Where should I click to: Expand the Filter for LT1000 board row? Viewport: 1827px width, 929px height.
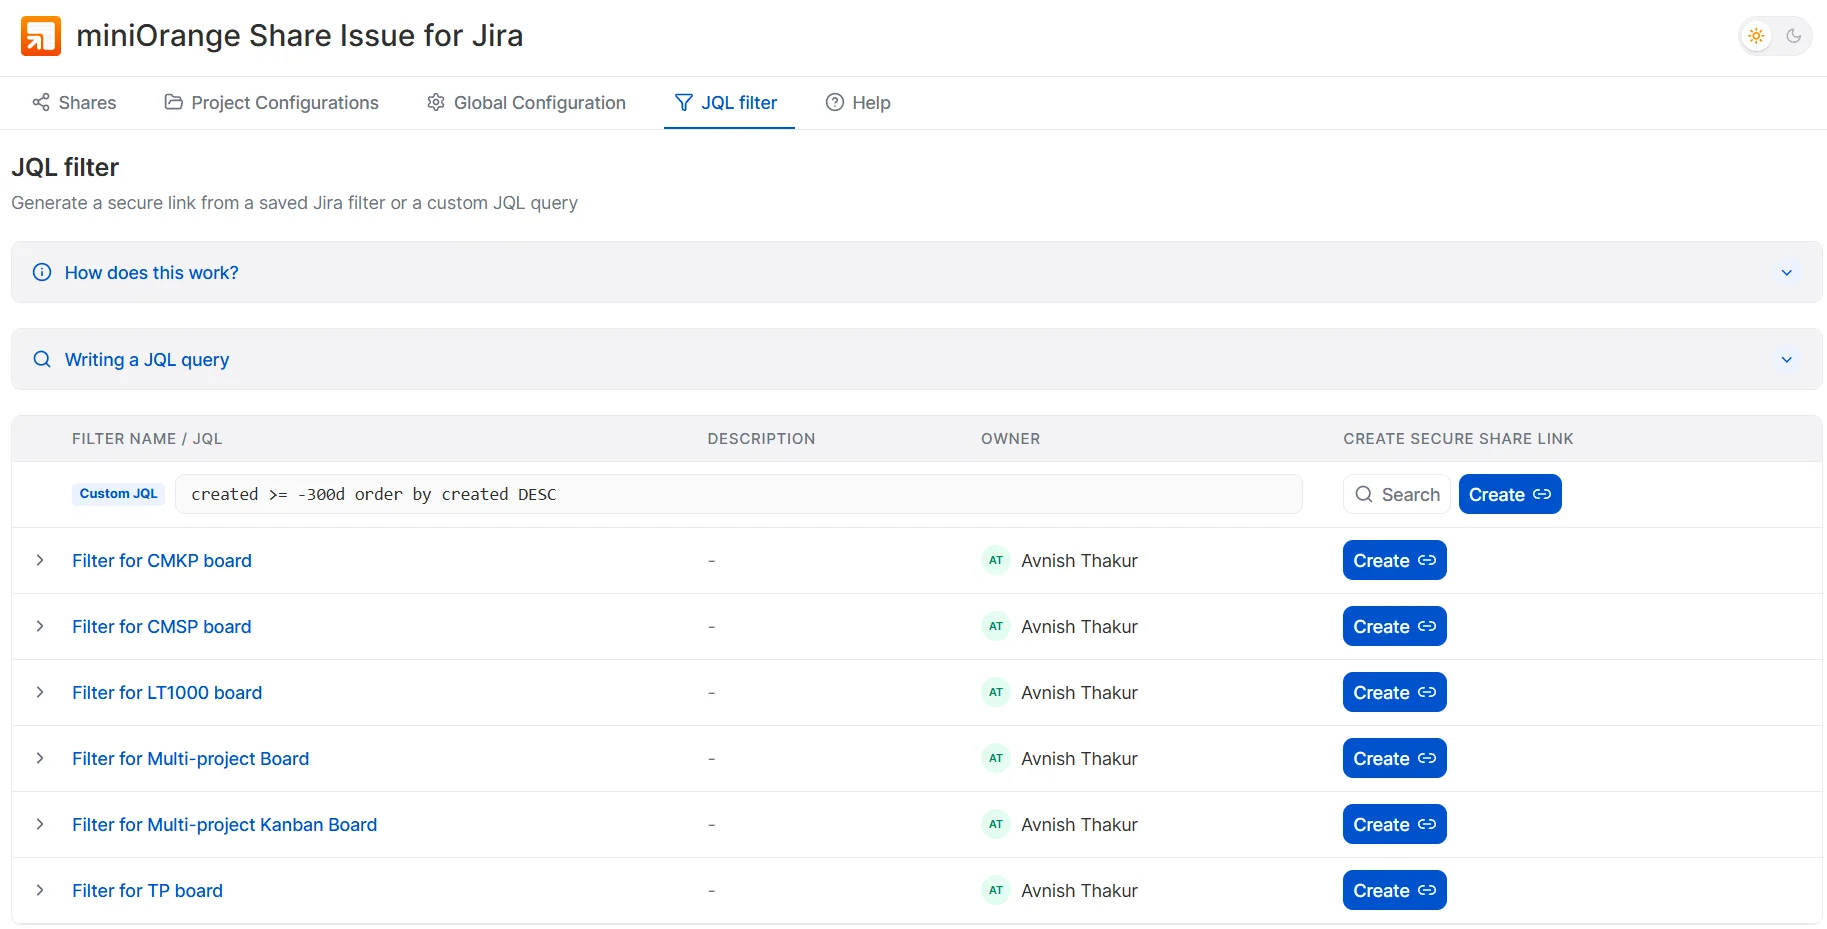coord(40,693)
